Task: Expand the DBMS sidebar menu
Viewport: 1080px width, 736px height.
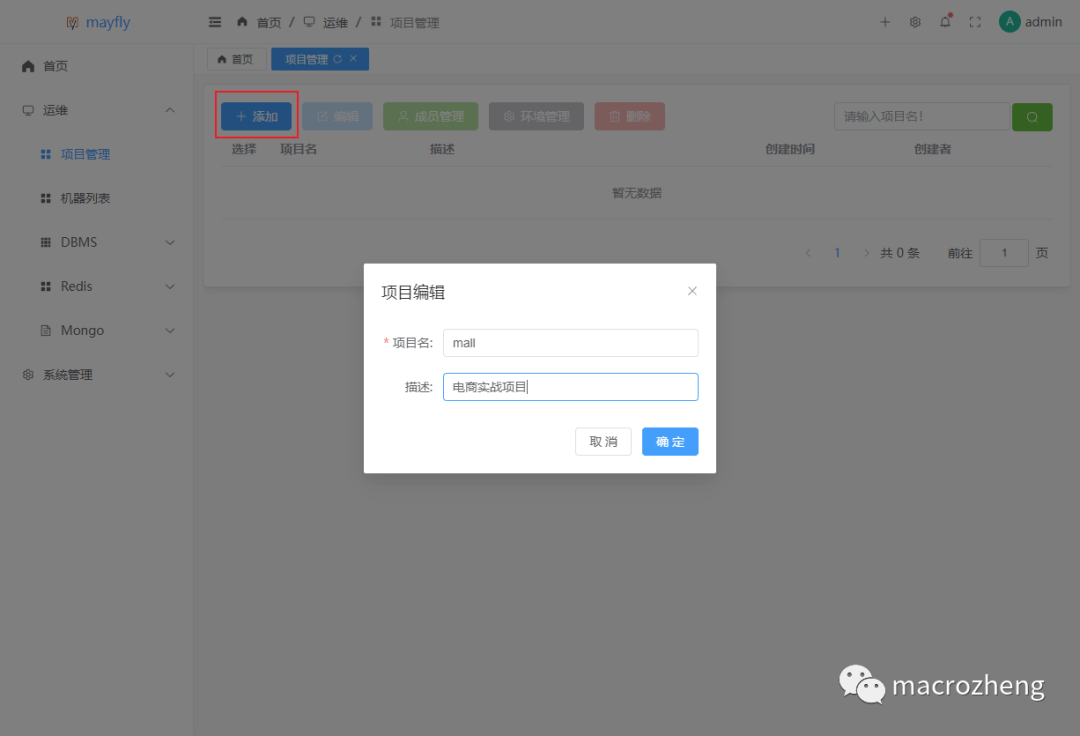Action: [170, 242]
